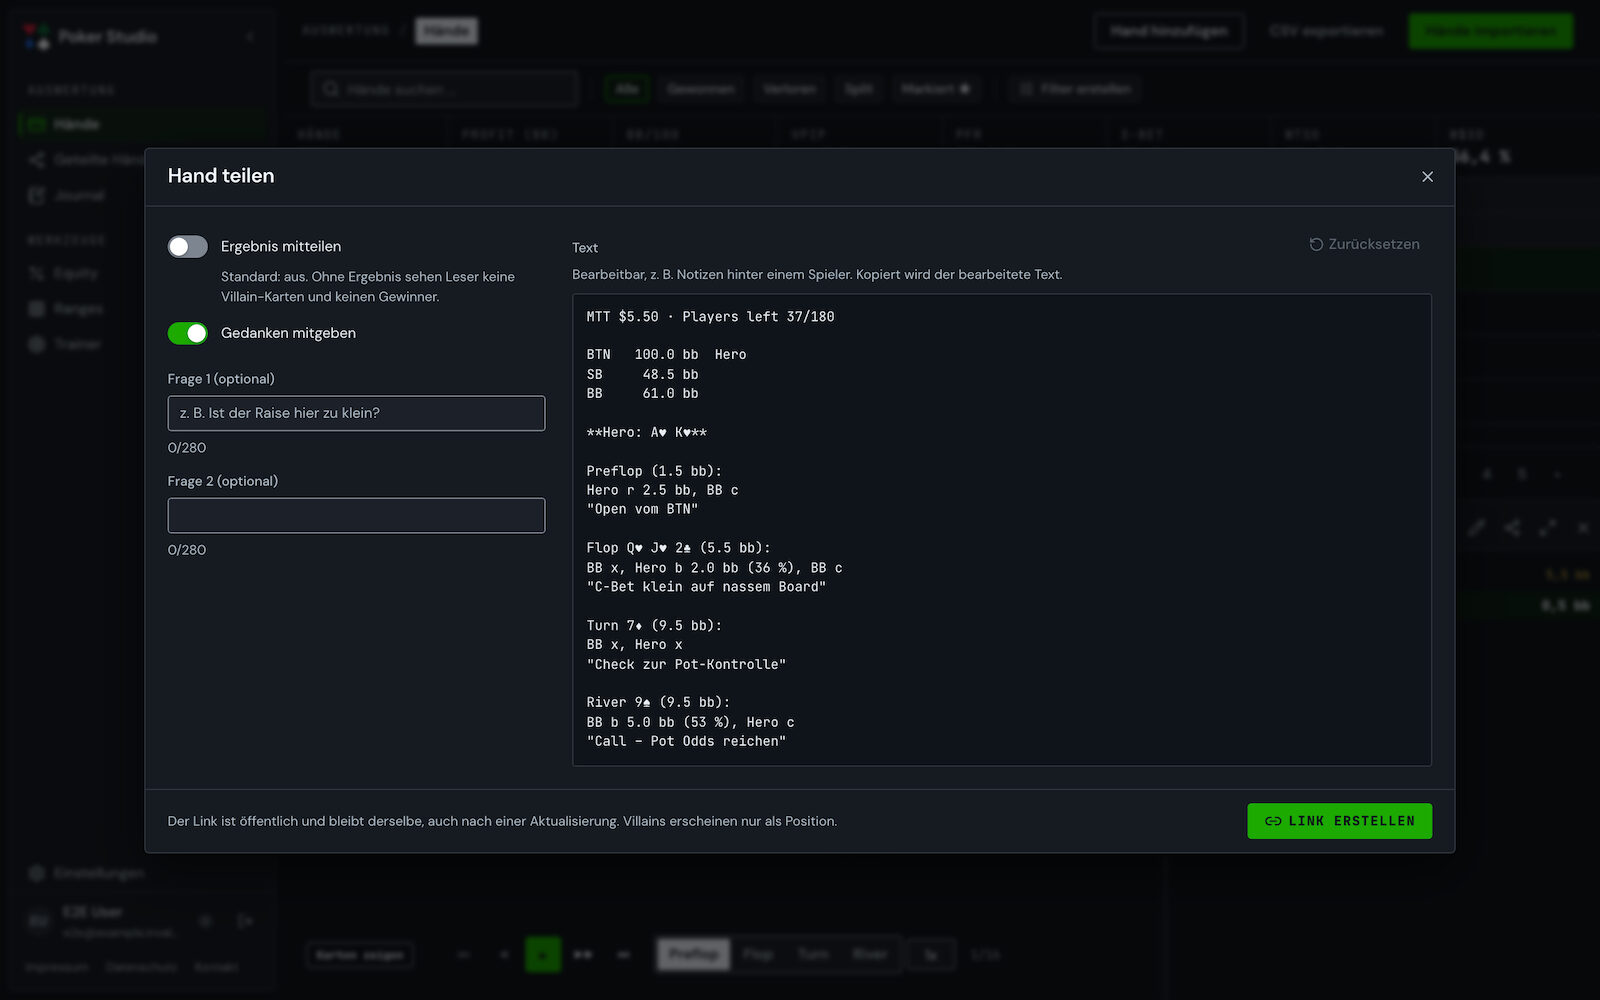Select the Gewonnen filter chip in the background

(701, 89)
